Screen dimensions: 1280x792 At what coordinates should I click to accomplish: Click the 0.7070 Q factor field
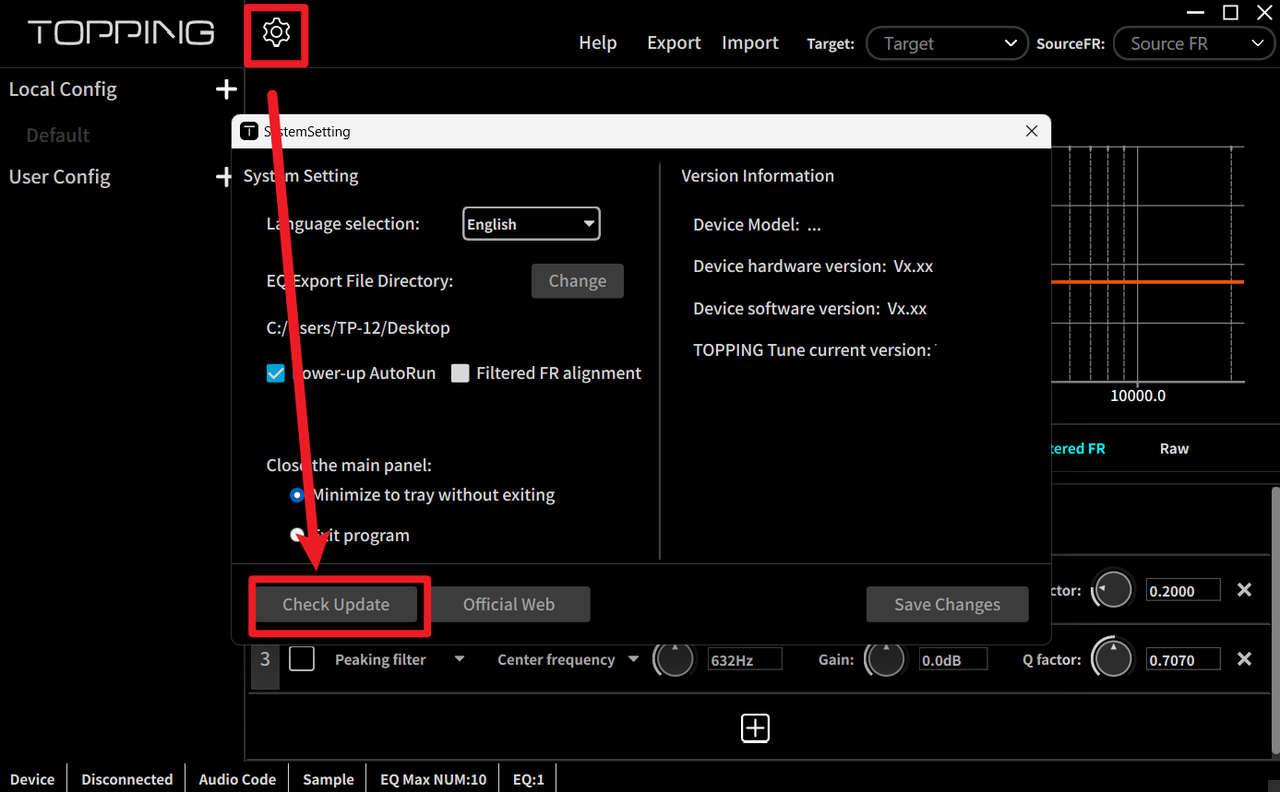tap(1183, 660)
